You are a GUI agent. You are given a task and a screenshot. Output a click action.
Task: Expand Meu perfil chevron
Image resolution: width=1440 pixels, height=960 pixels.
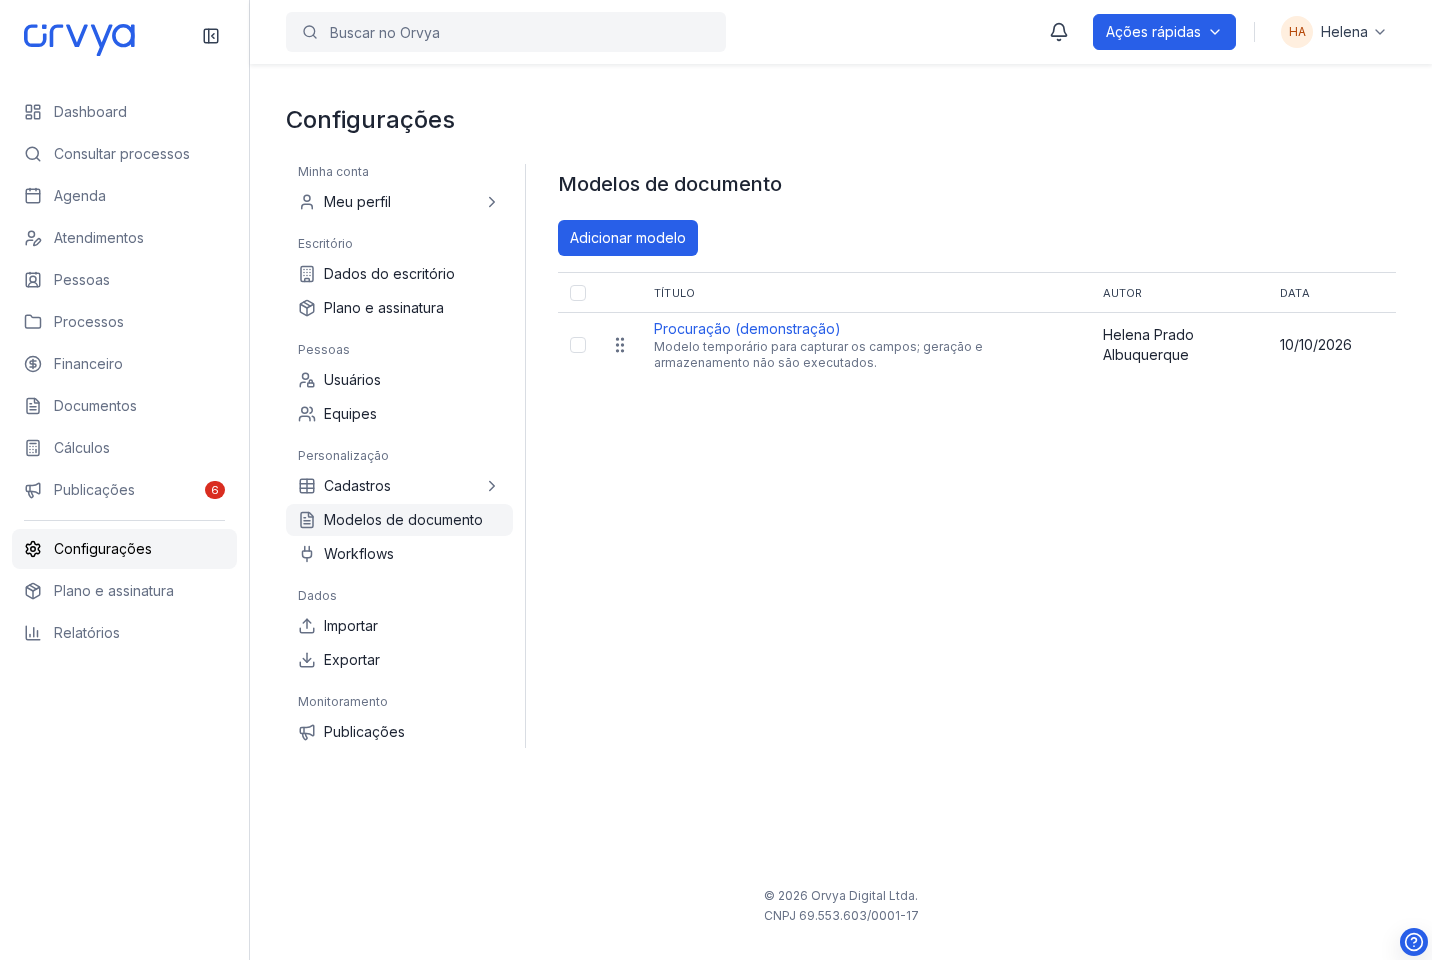point(492,202)
